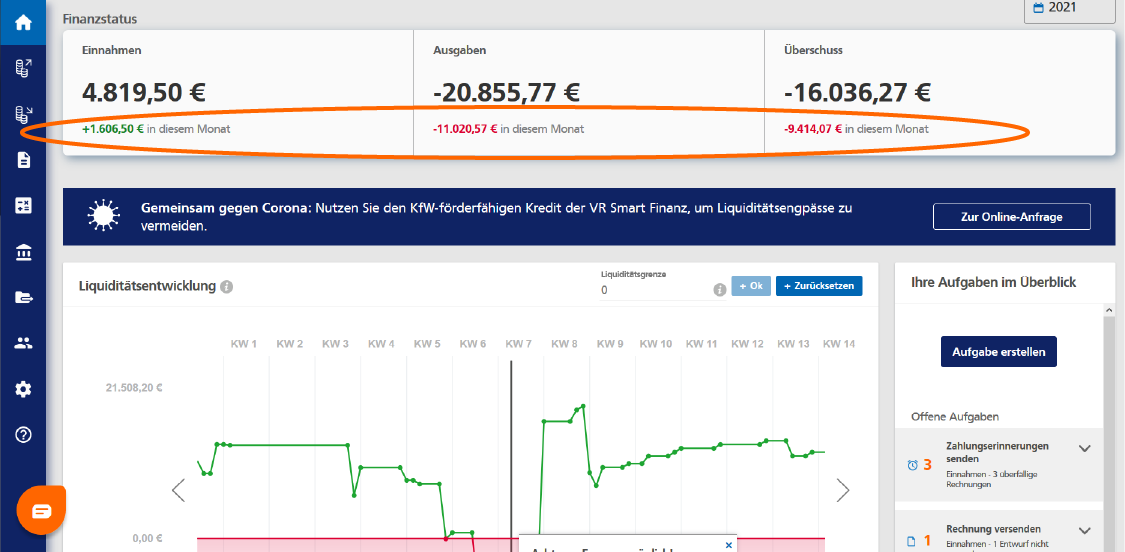Open the folder icon in sidebar
The width and height of the screenshot is (1125, 552).
23,297
